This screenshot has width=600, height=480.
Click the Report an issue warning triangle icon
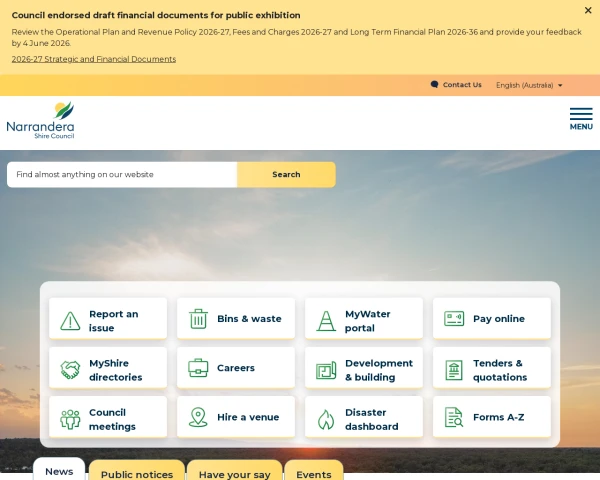[70, 321]
